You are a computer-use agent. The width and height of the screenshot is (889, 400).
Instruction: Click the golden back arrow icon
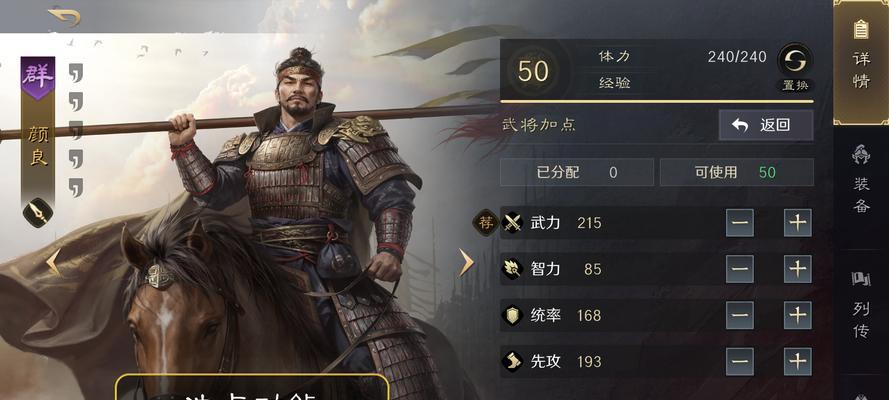click(x=64, y=16)
